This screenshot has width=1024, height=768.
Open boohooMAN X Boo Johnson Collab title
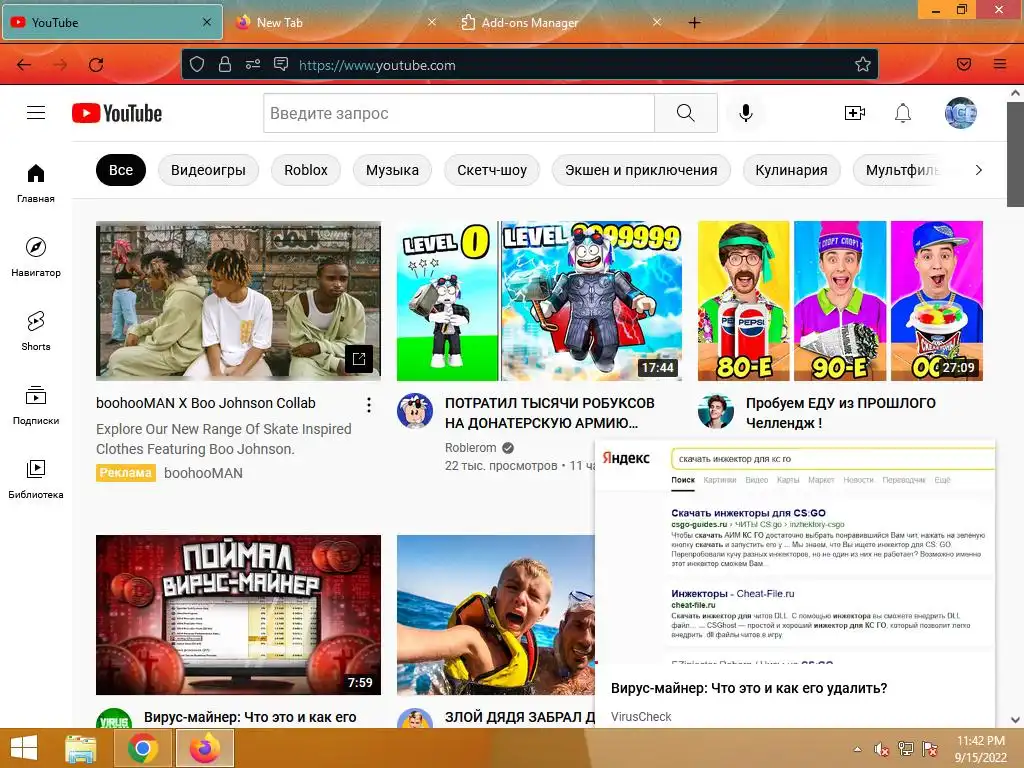[206, 403]
